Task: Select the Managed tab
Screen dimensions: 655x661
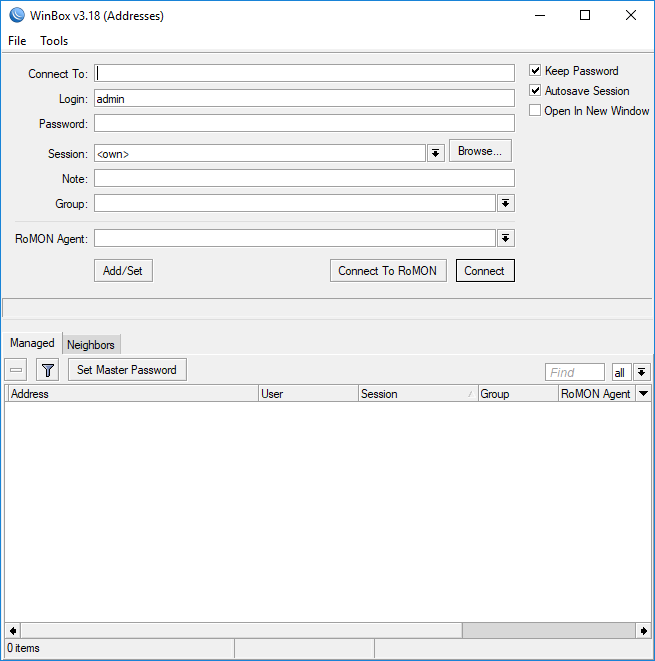Action: (x=32, y=343)
